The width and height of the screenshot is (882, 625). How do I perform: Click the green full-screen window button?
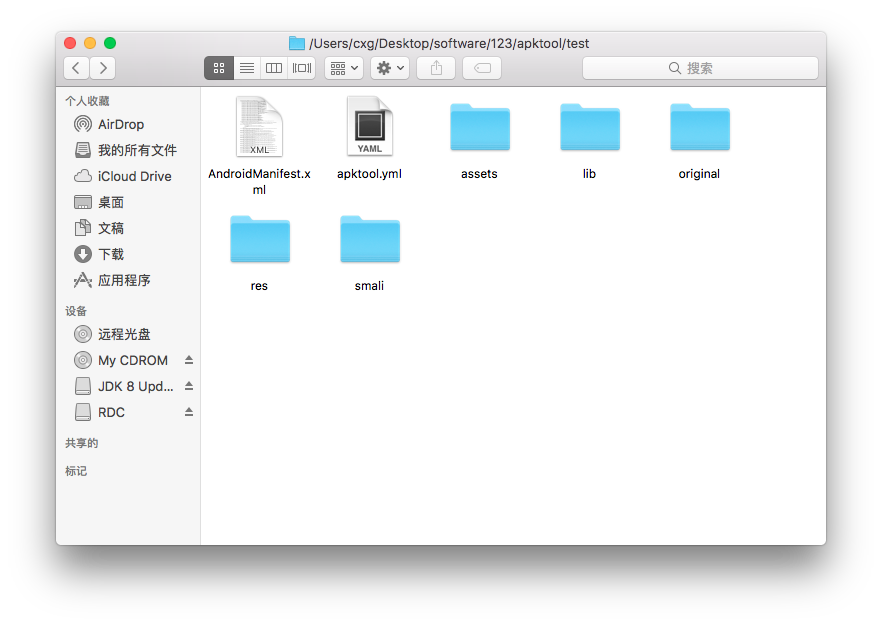pyautogui.click(x=110, y=43)
